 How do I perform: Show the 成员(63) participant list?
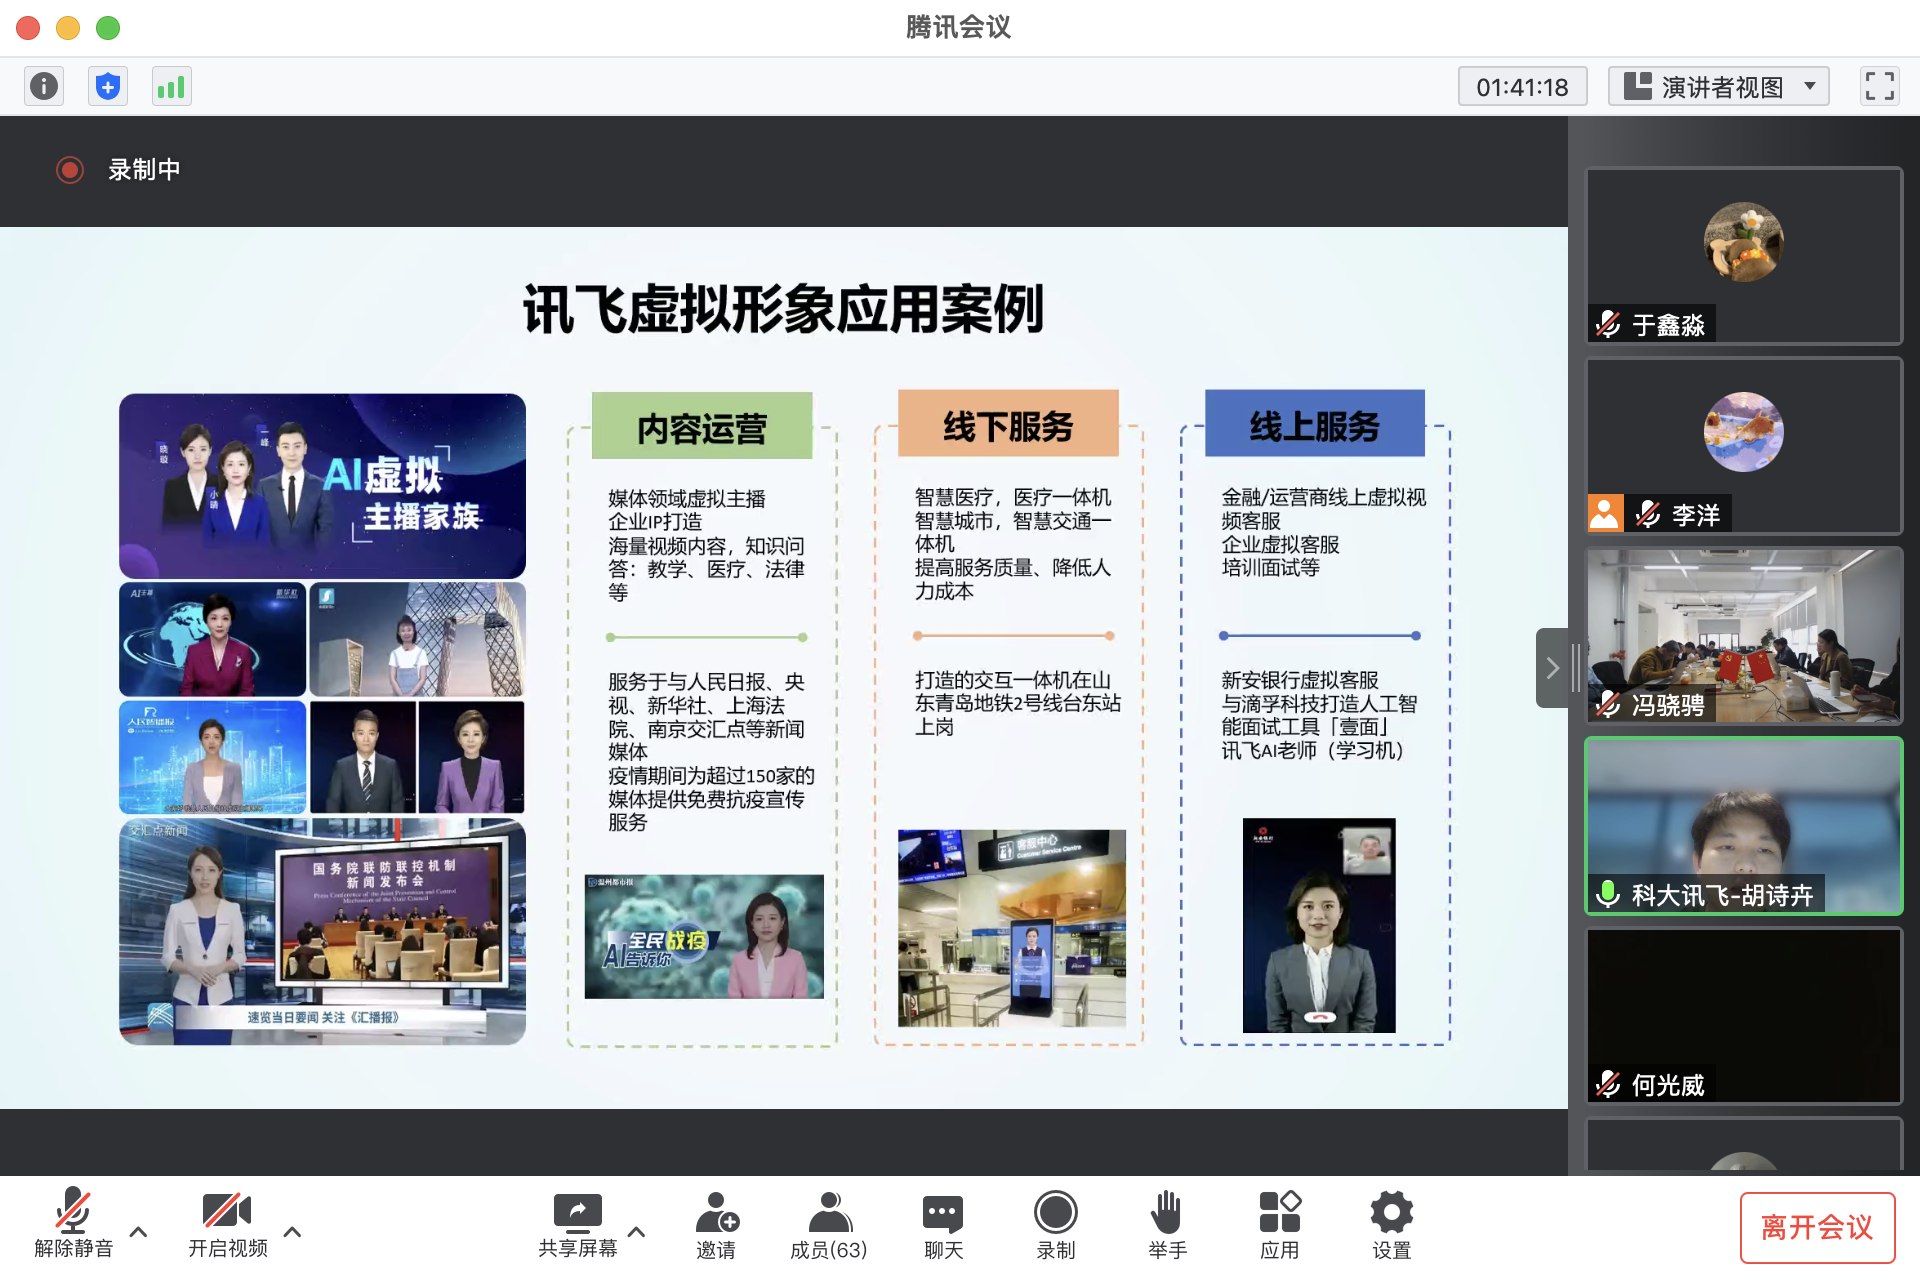[x=829, y=1225]
